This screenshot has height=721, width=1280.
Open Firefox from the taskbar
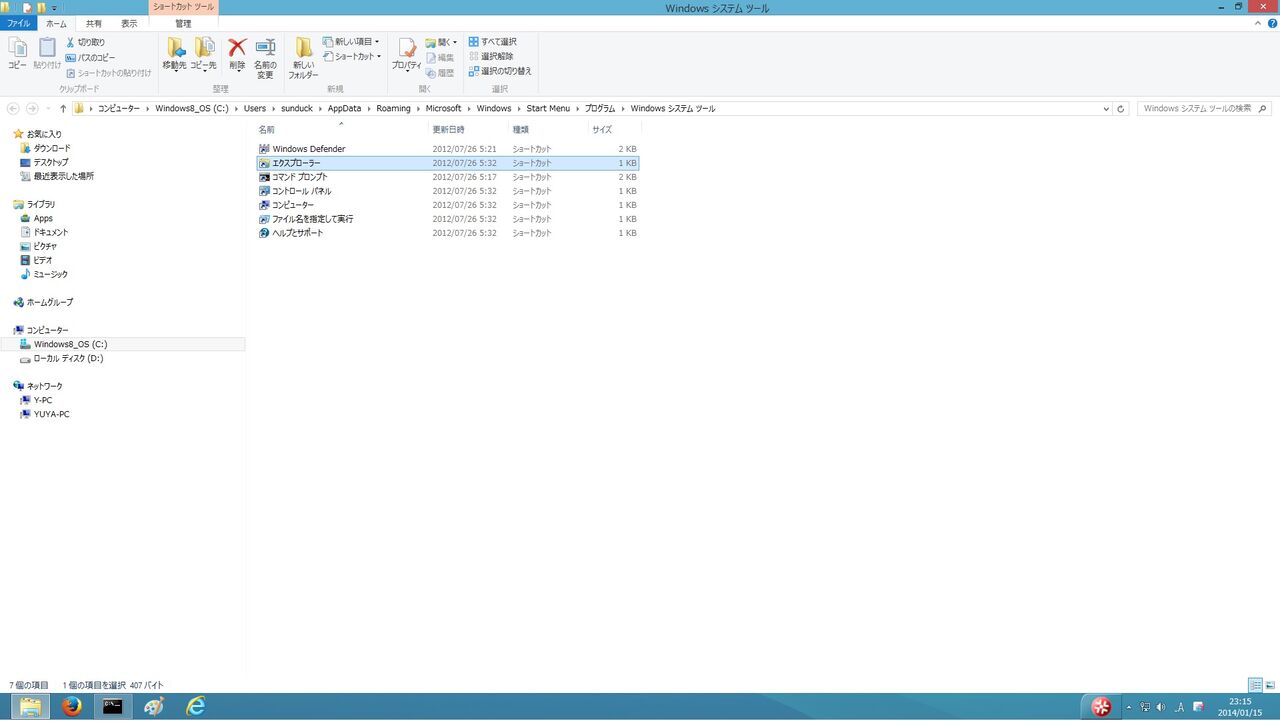(71, 707)
